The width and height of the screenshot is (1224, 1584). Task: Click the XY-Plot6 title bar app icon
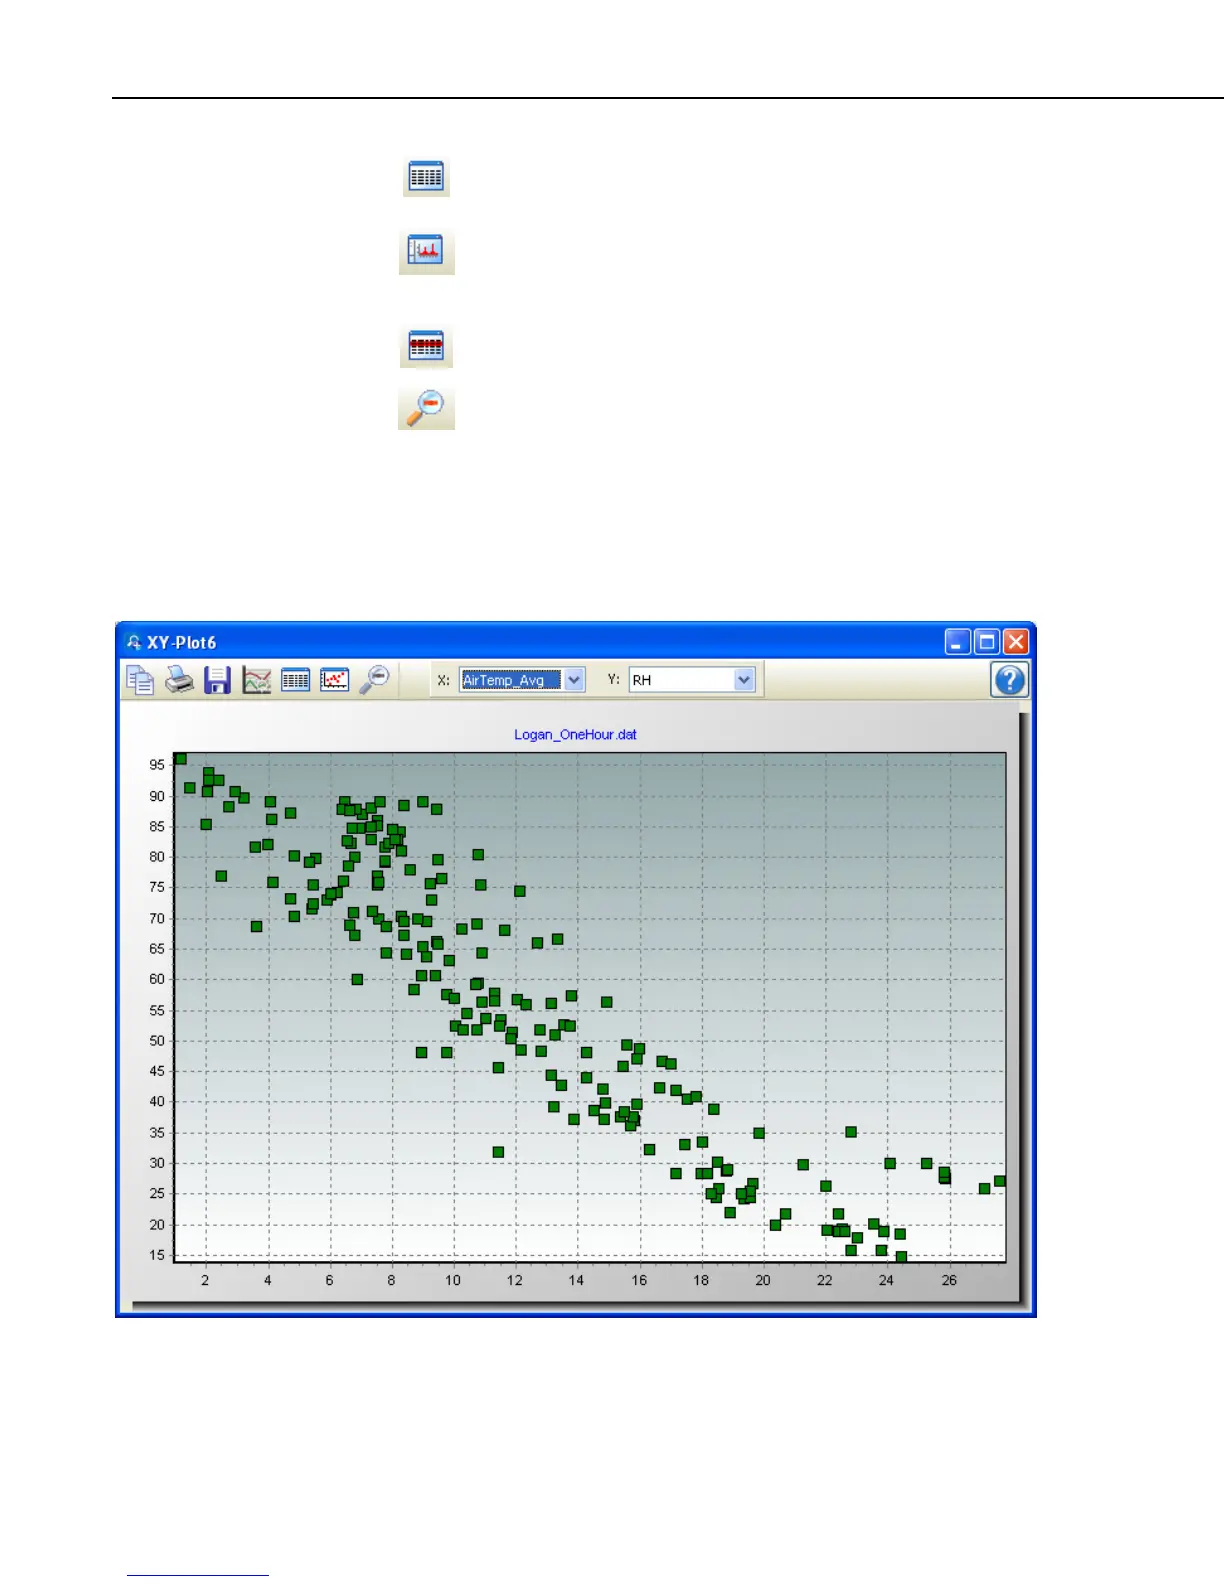134,642
